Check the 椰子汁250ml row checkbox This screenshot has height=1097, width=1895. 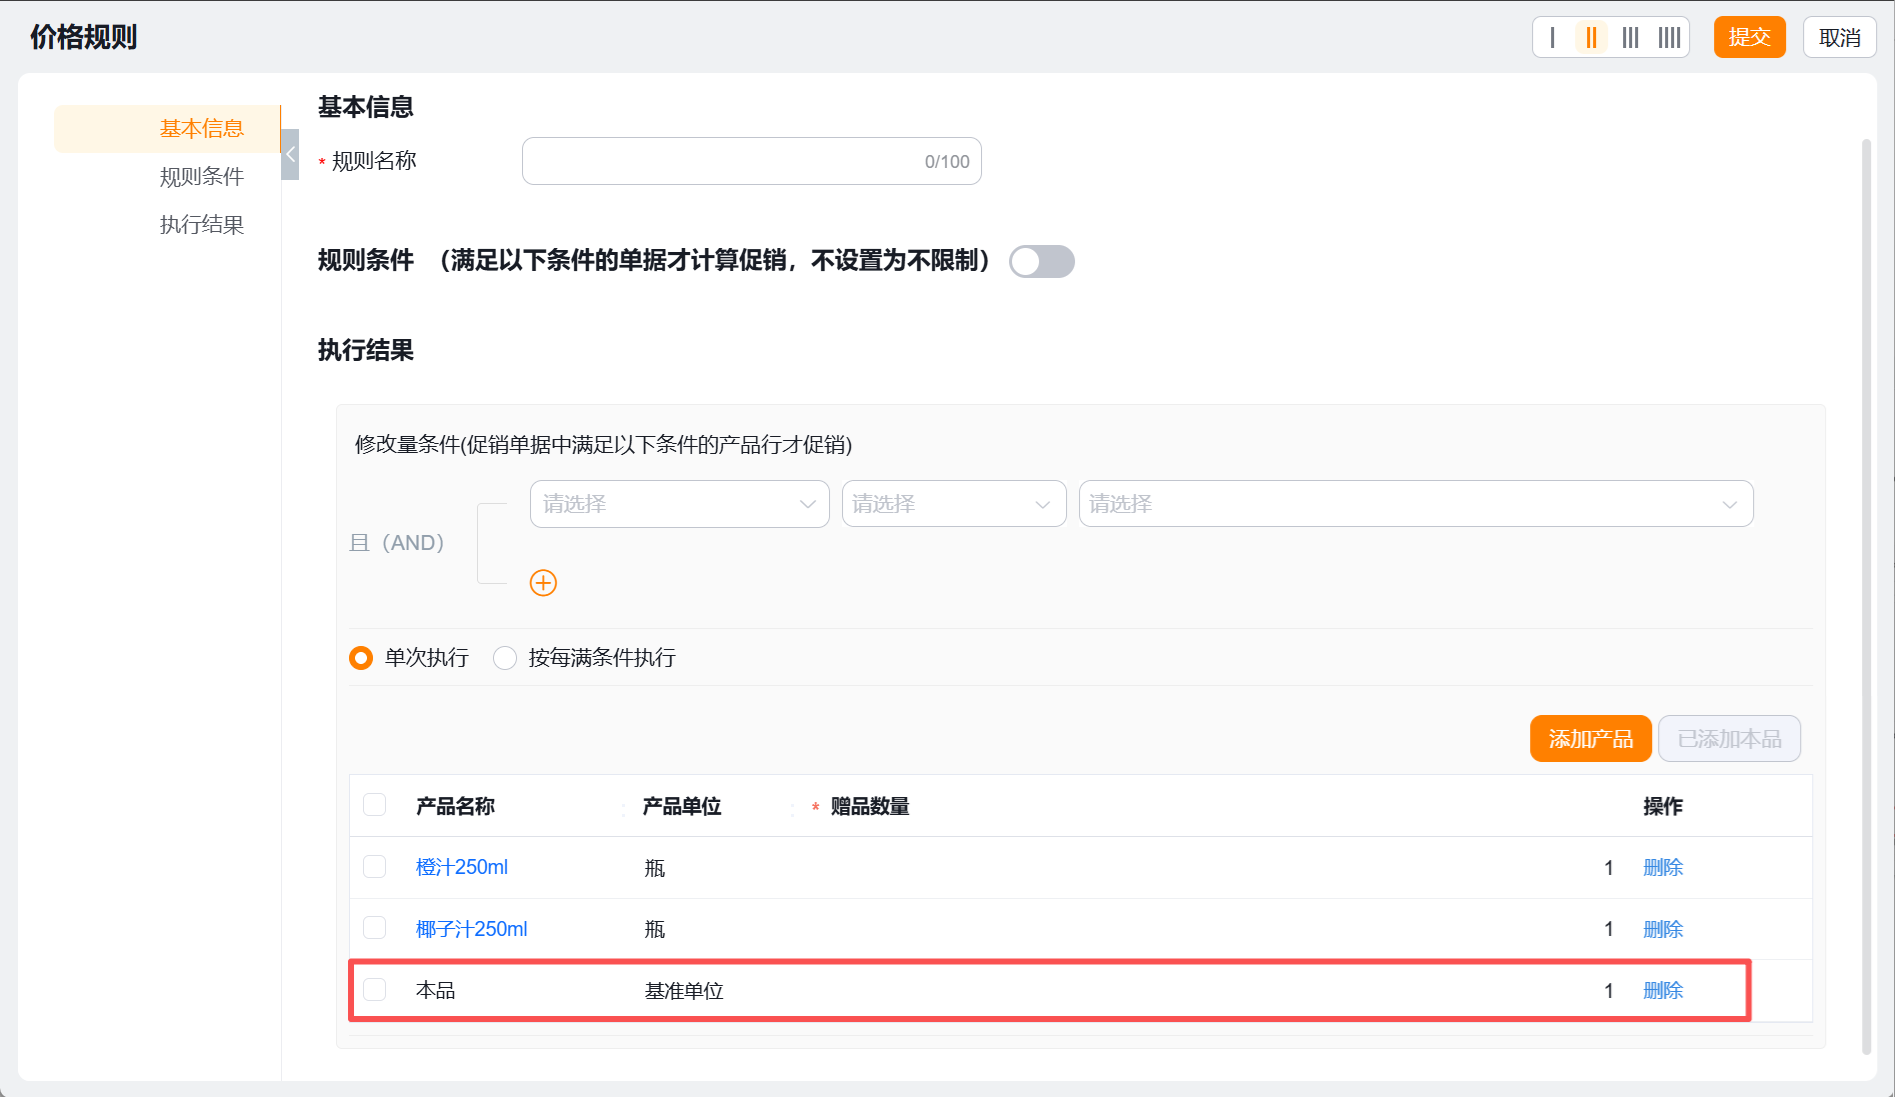(375, 928)
